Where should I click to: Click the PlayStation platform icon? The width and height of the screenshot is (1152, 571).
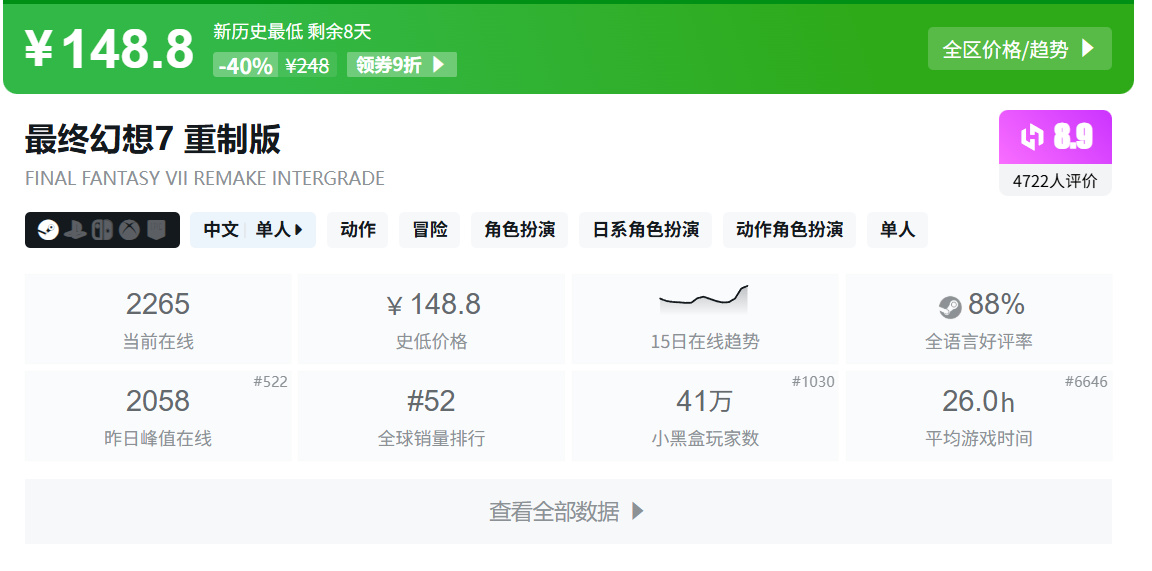pyautogui.click(x=75, y=230)
